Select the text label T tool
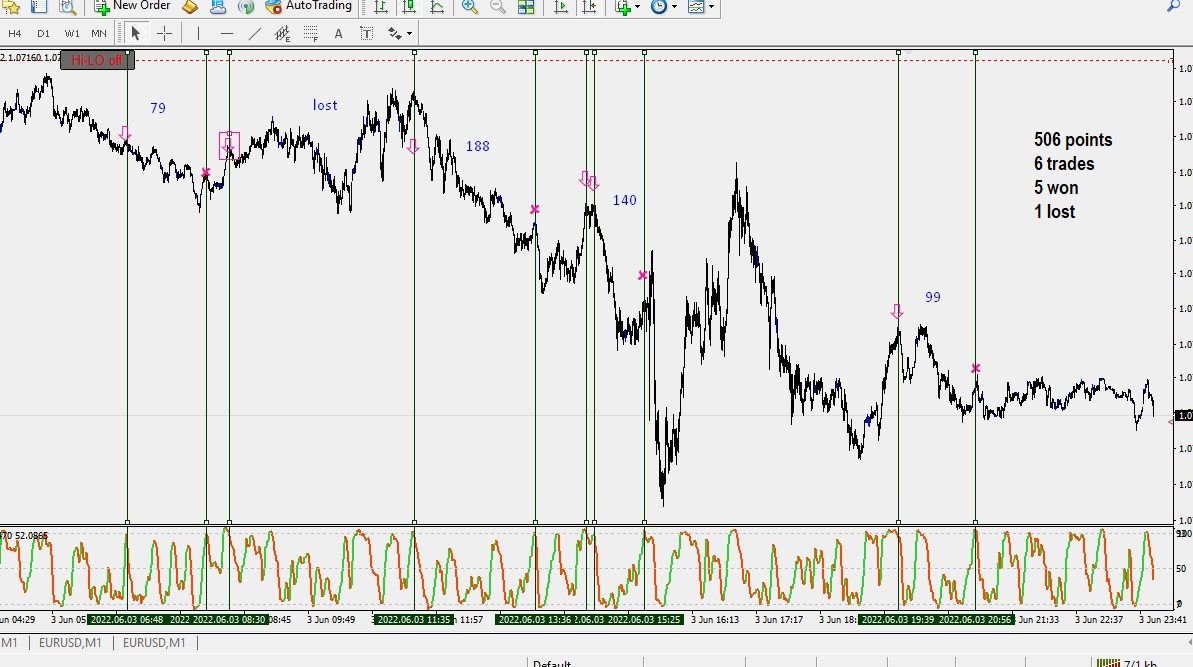The height and width of the screenshot is (667, 1193). [x=367, y=33]
